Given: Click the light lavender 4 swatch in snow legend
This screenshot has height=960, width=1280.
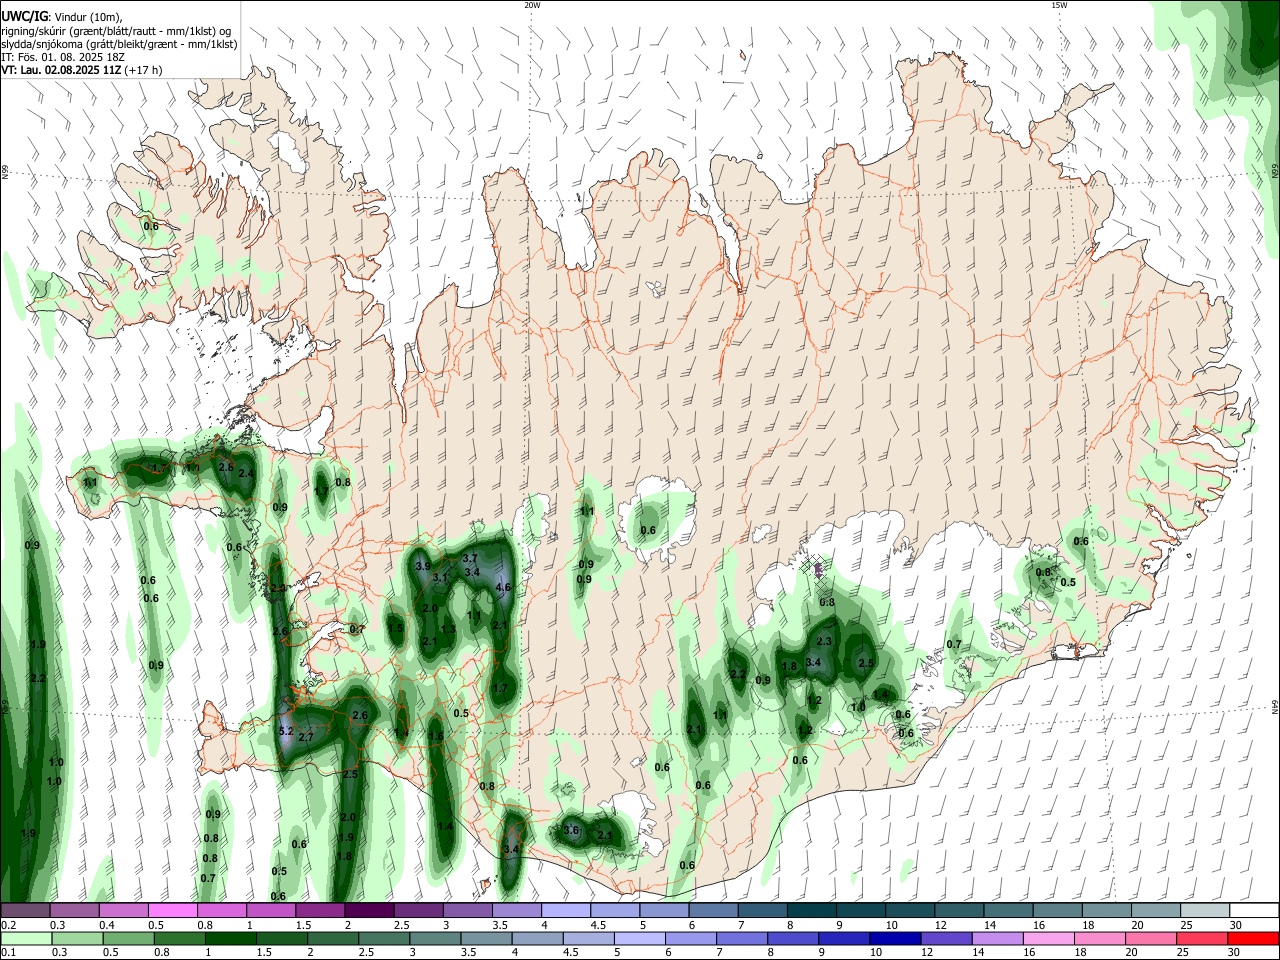Looking at the screenshot, I should (566, 911).
